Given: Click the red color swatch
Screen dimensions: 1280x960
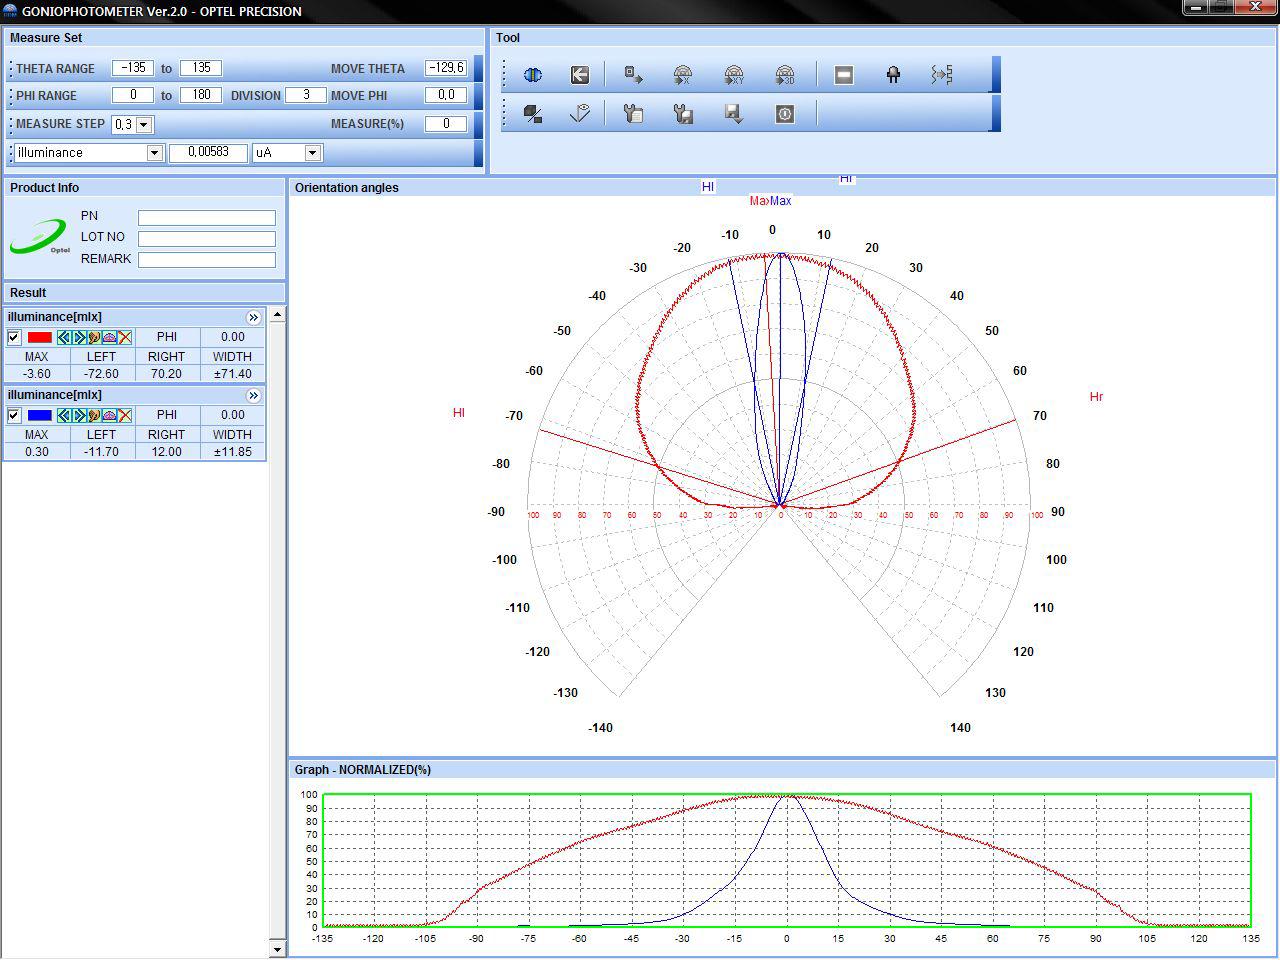Looking at the screenshot, I should [40, 338].
